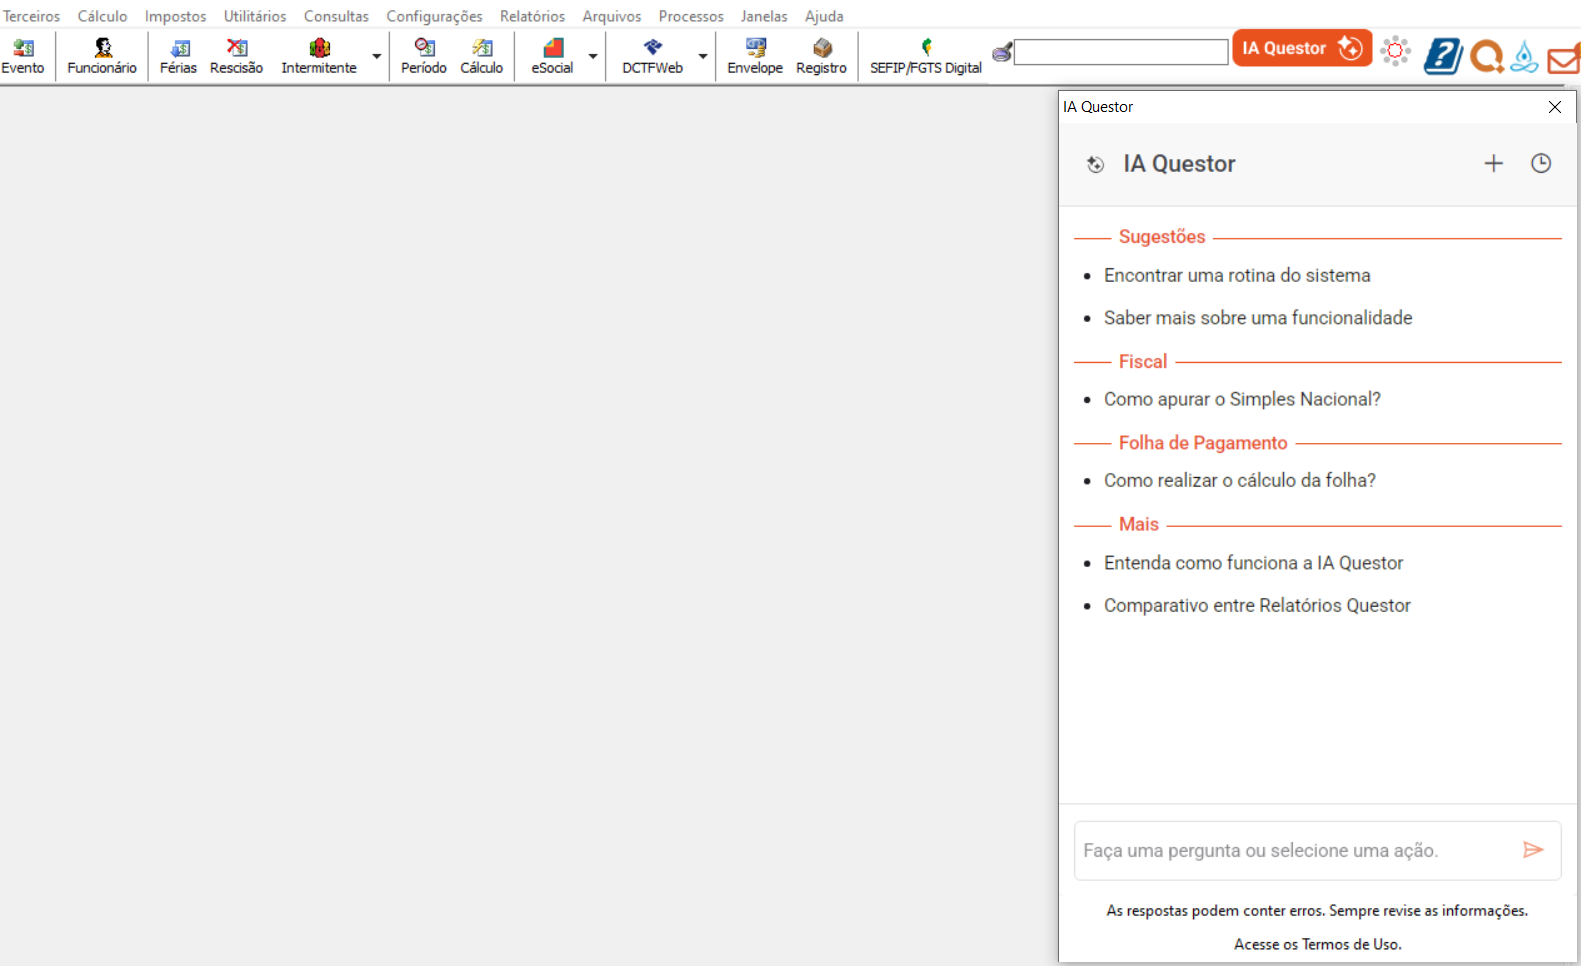Choose "Como realizar o cálculo da folha?"
This screenshot has width=1581, height=966.
pyautogui.click(x=1239, y=481)
